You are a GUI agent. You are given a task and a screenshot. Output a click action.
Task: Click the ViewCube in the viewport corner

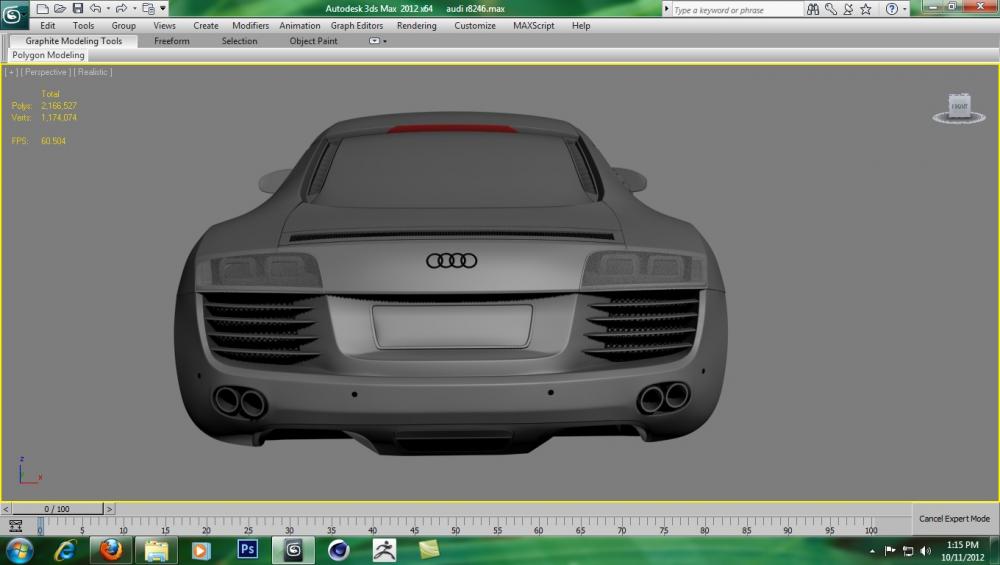point(959,108)
